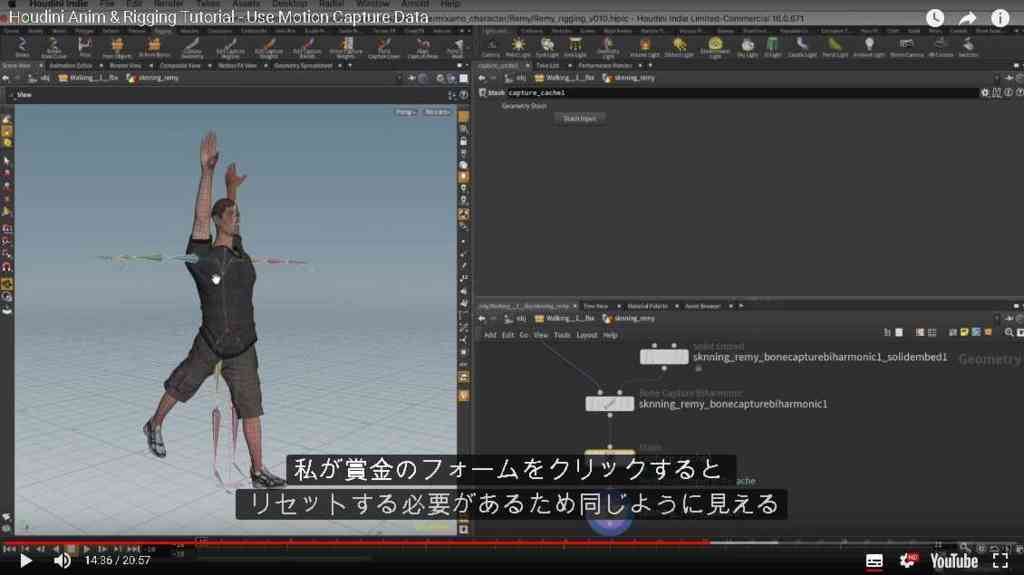Open the Persp camera dropdown in viewport
Image resolution: width=1024 pixels, height=575 pixels.
click(406, 112)
